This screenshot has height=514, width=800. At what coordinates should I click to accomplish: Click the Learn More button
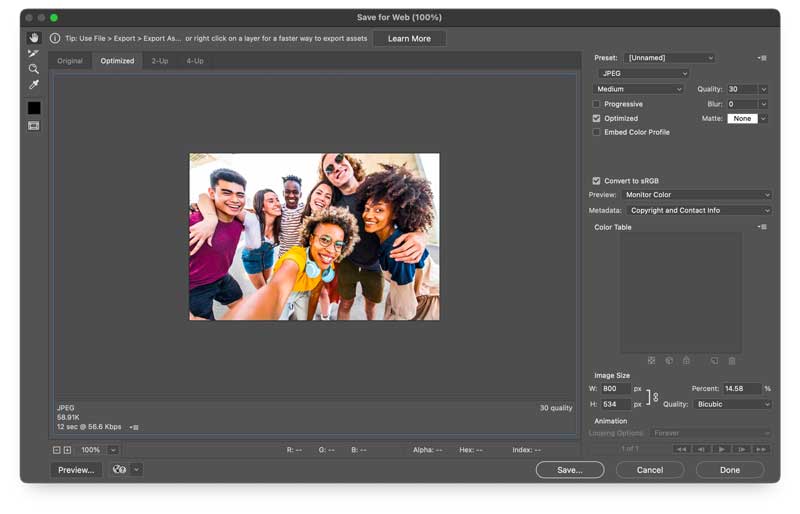point(409,39)
